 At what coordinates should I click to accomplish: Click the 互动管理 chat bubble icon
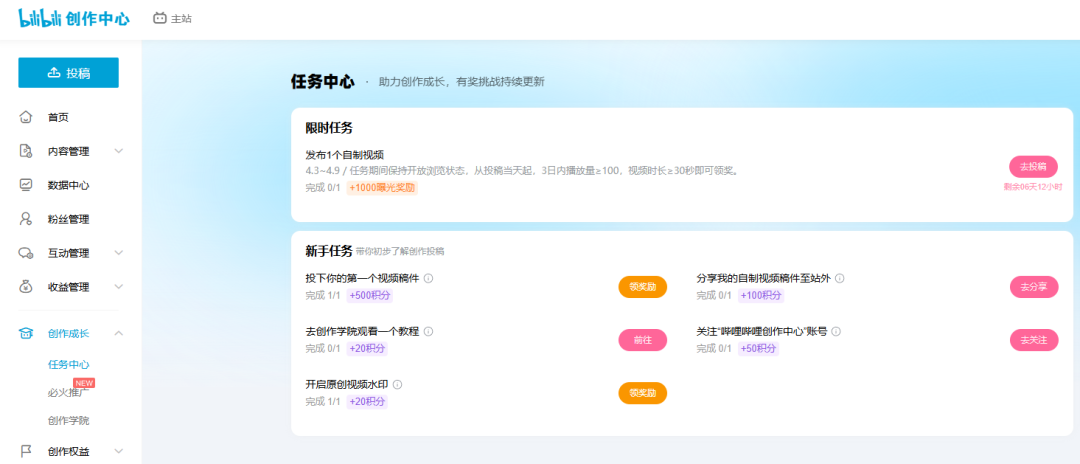[x=25, y=253]
